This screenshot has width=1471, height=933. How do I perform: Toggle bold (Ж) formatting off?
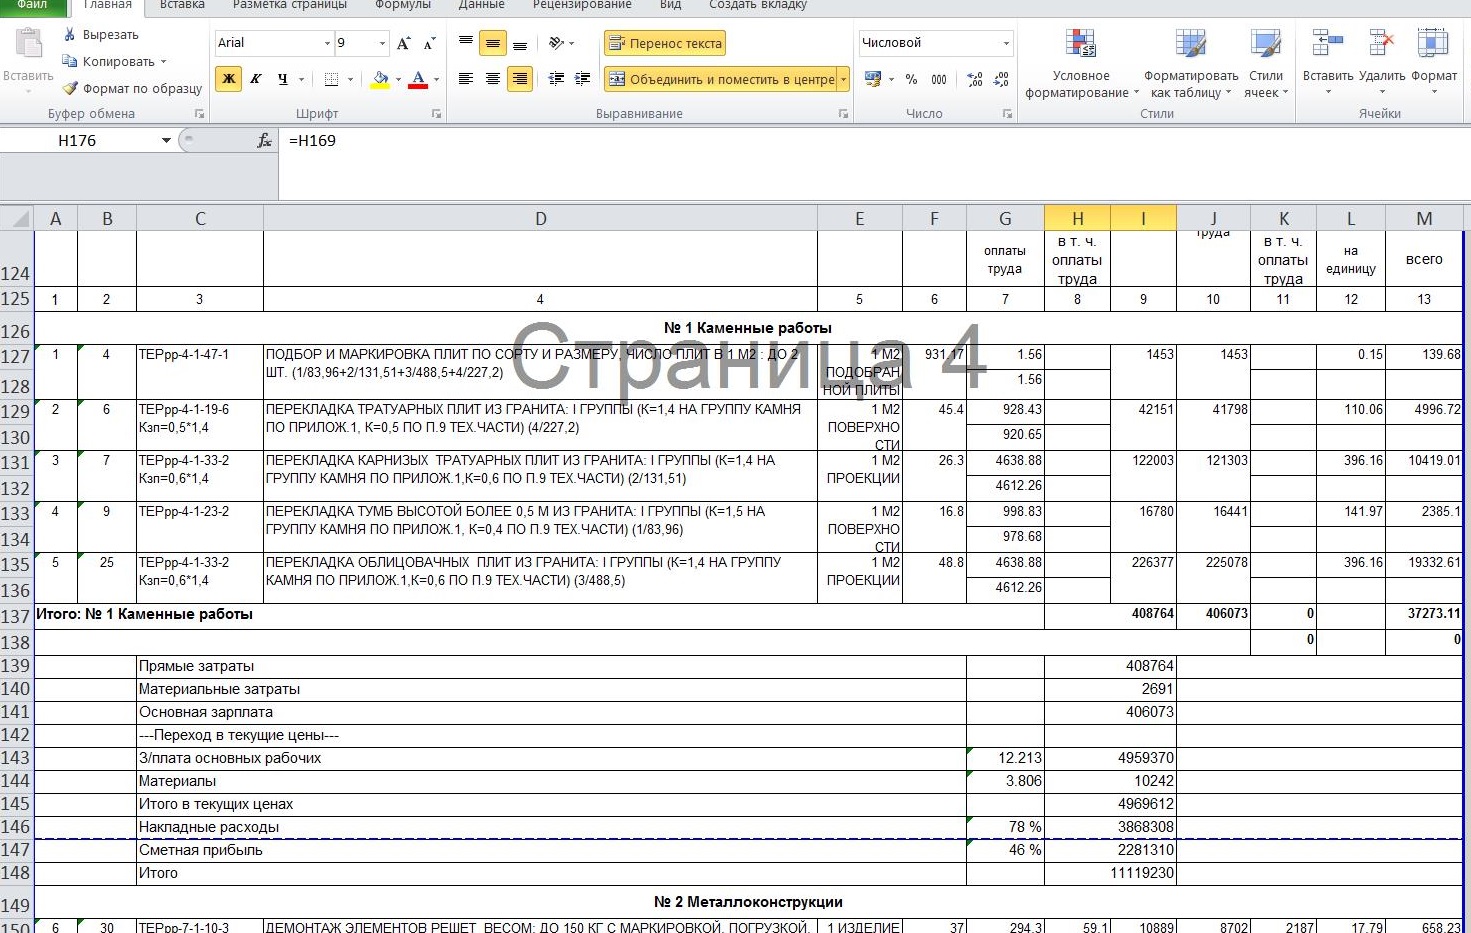[x=229, y=79]
